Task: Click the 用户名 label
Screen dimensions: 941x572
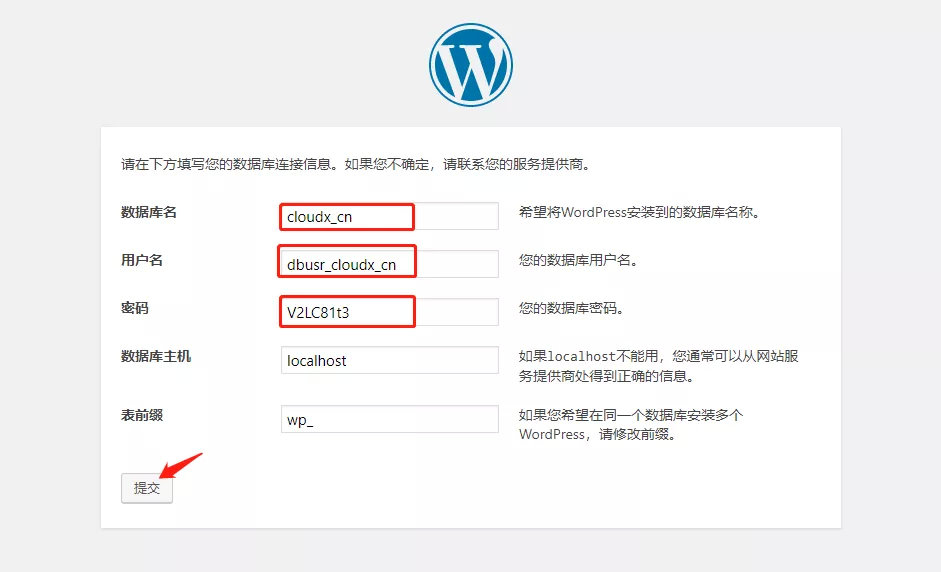Action: pyautogui.click(x=142, y=260)
